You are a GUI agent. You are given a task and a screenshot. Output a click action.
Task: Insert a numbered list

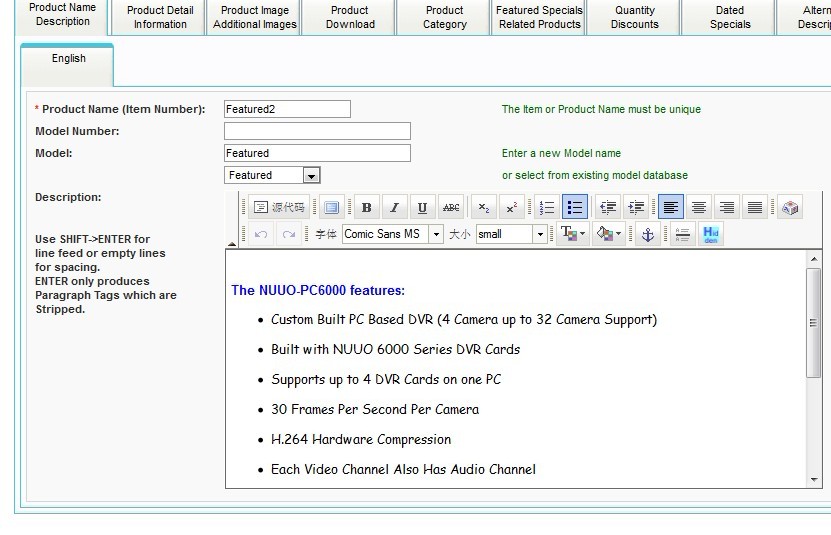(x=547, y=208)
